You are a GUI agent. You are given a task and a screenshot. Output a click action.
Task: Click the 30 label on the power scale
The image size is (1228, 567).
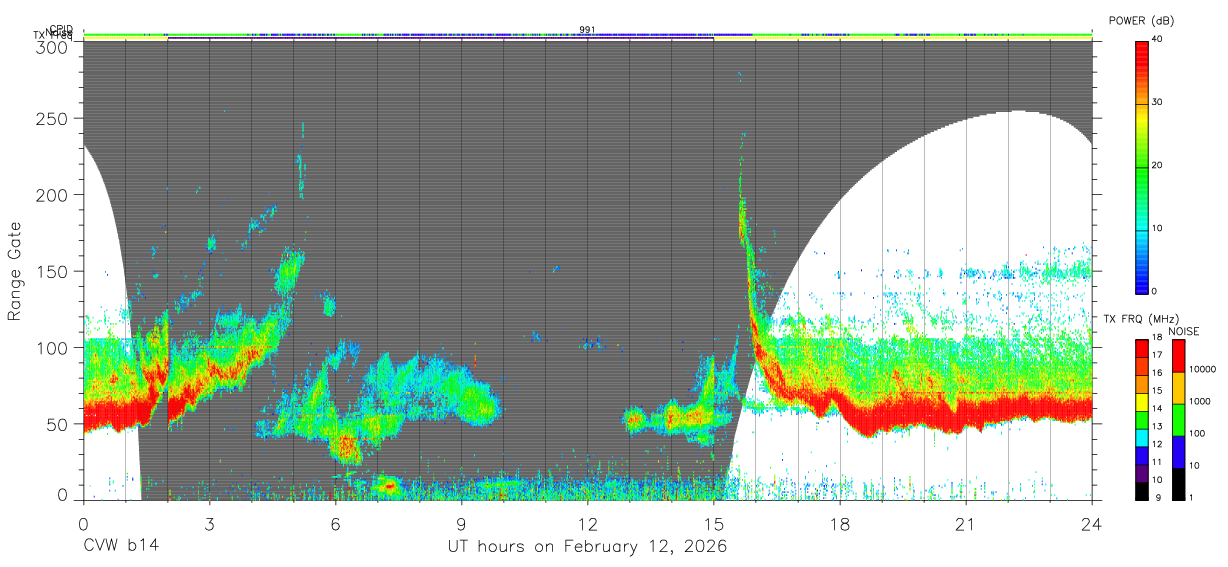coord(1158,102)
